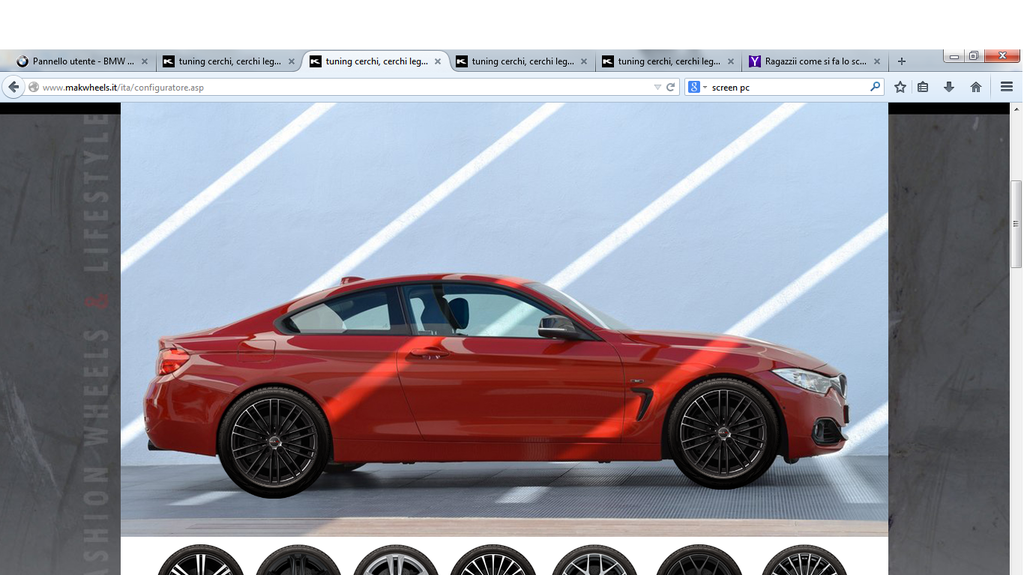Open the downloads arrow icon

pos(949,87)
